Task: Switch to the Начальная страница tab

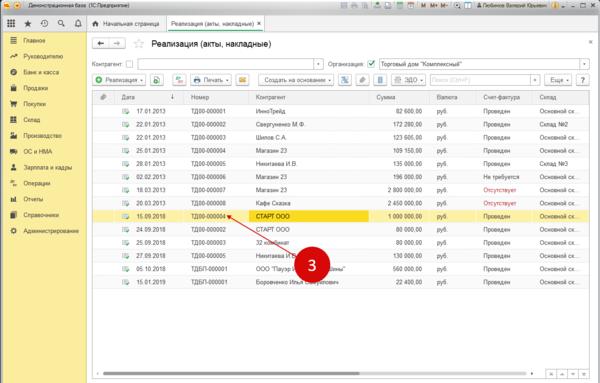Action: (x=126, y=24)
